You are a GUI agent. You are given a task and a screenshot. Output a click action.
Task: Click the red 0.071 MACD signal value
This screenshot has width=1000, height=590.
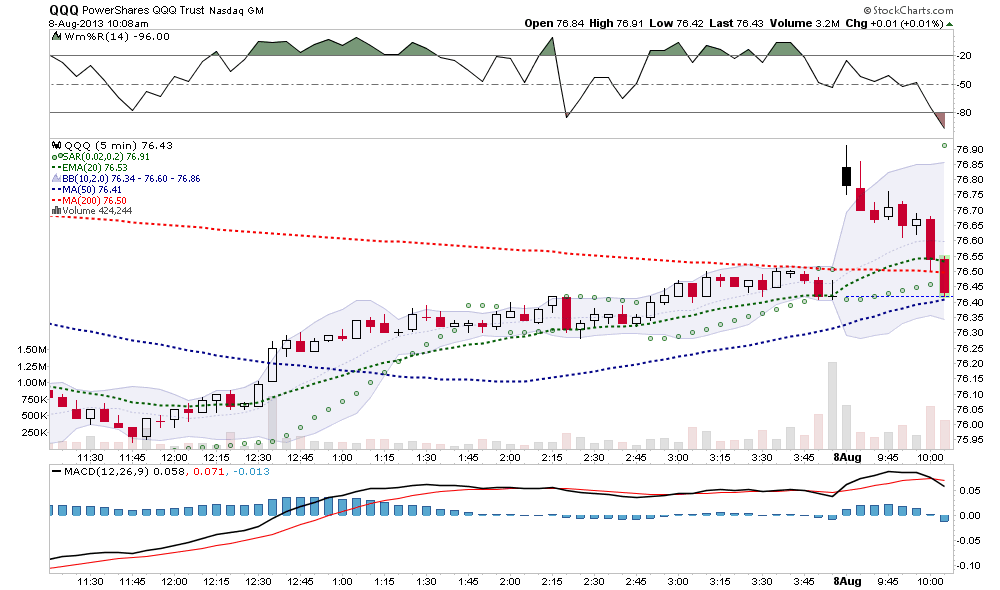point(207,471)
